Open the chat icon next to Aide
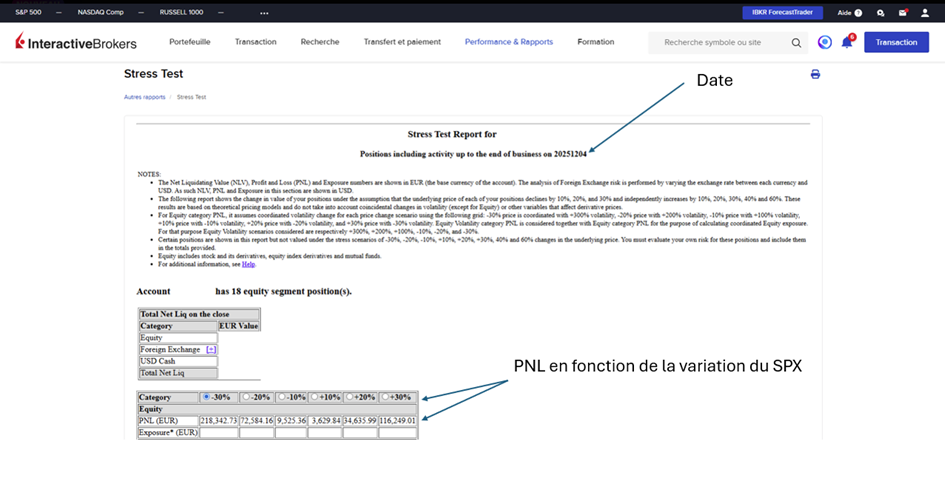The height and width of the screenshot is (487, 945). [x=881, y=13]
